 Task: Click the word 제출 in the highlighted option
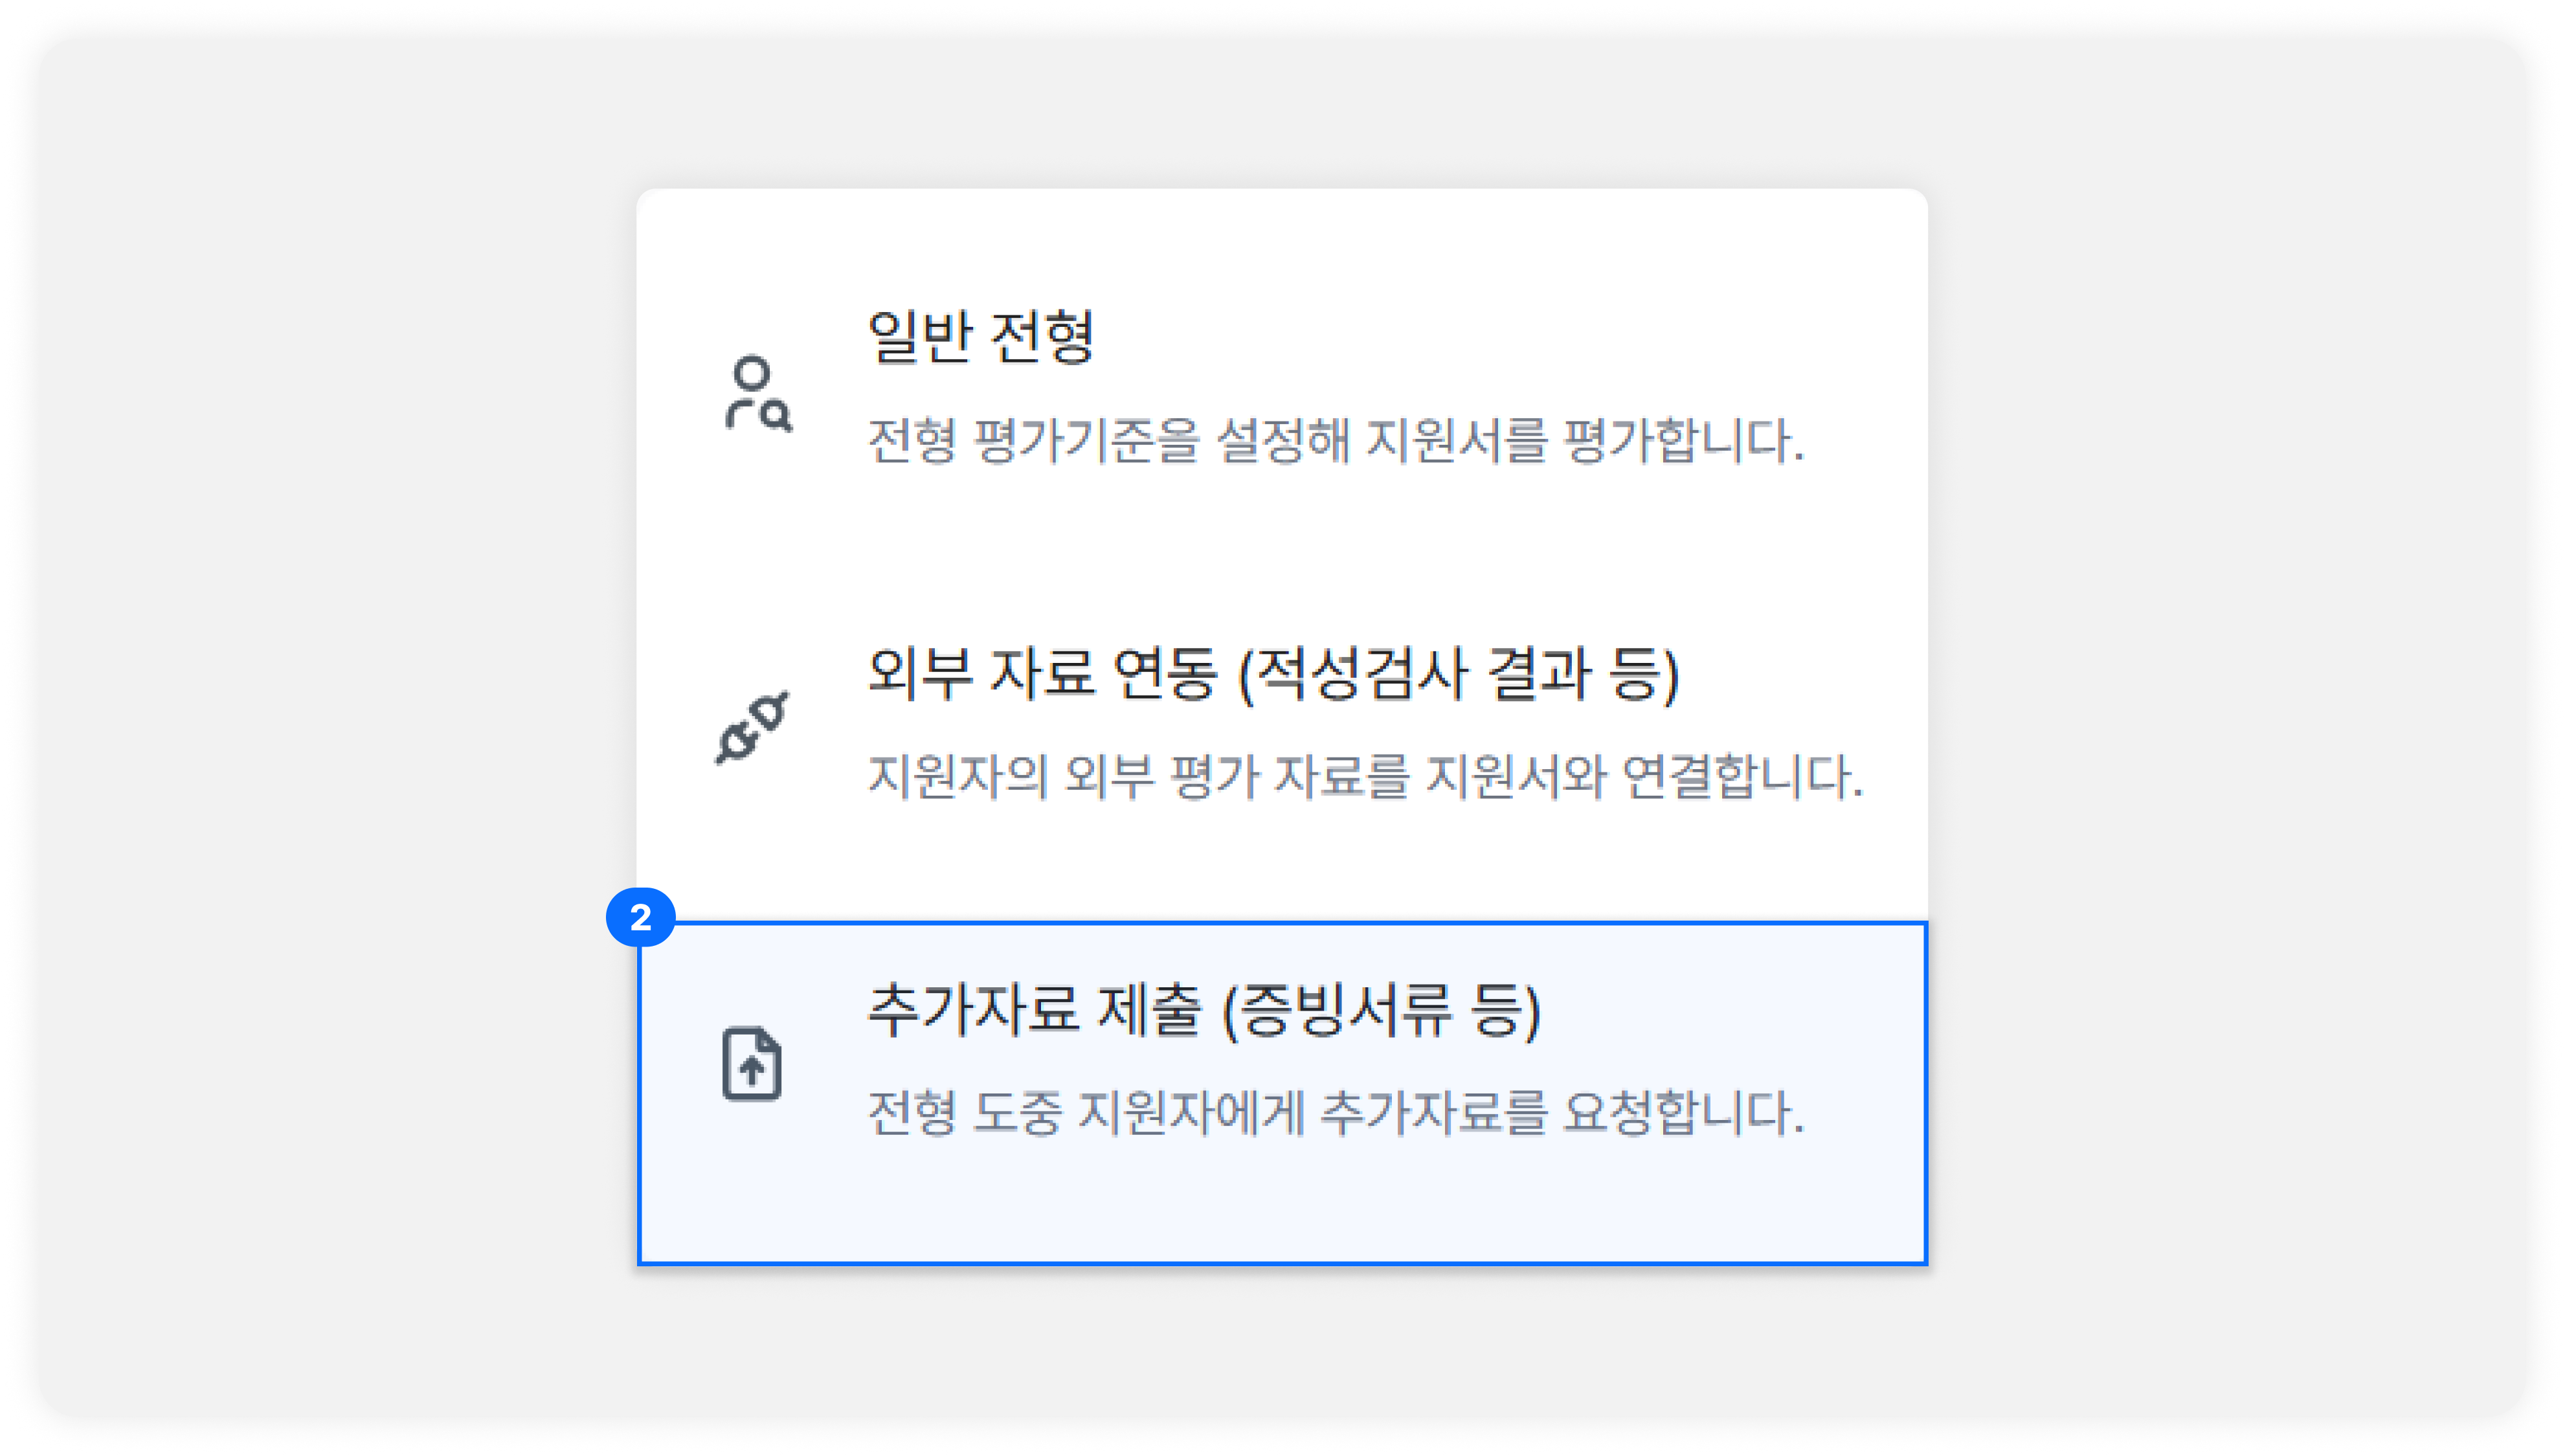[1150, 1009]
